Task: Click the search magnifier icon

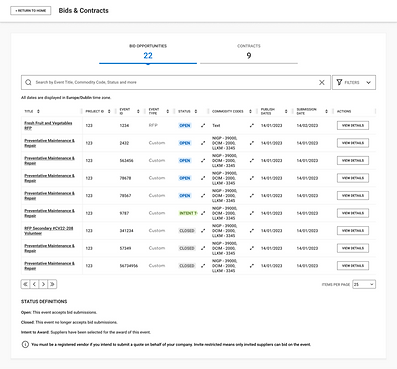Action: tap(28, 82)
